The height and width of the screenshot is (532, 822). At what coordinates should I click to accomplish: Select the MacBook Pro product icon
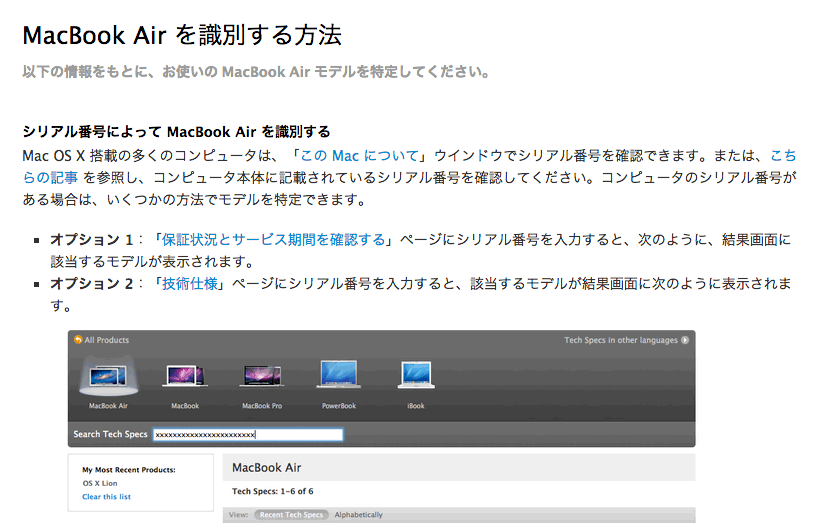pos(262,376)
